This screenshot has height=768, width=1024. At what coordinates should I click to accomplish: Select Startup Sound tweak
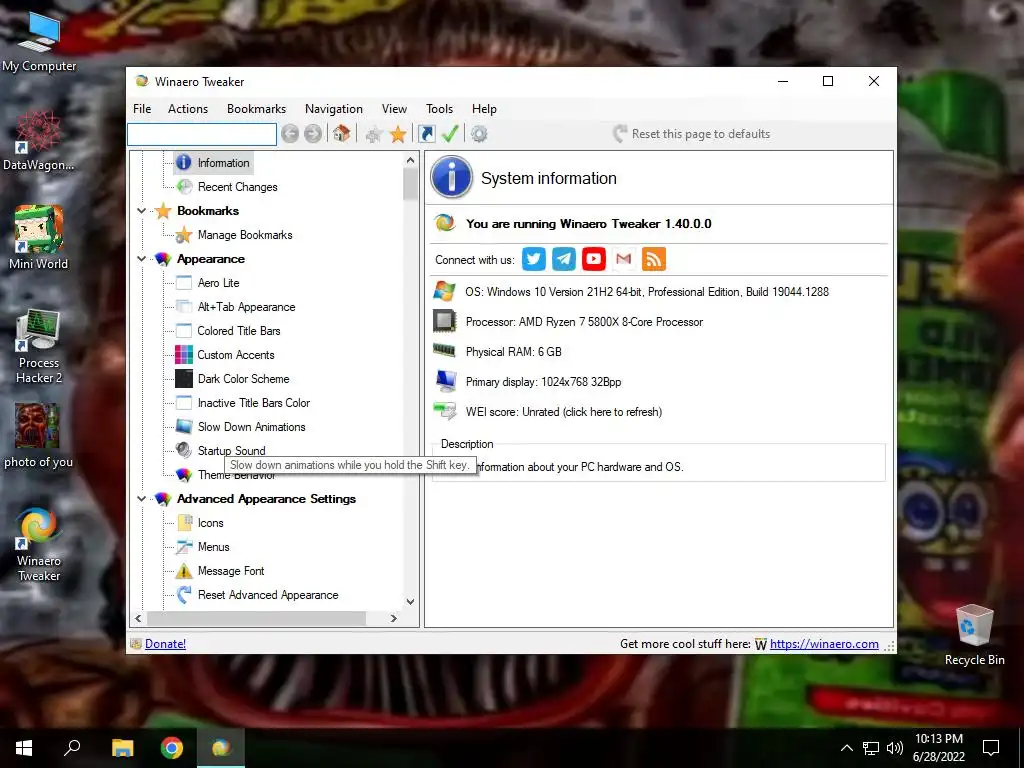[x=231, y=451]
